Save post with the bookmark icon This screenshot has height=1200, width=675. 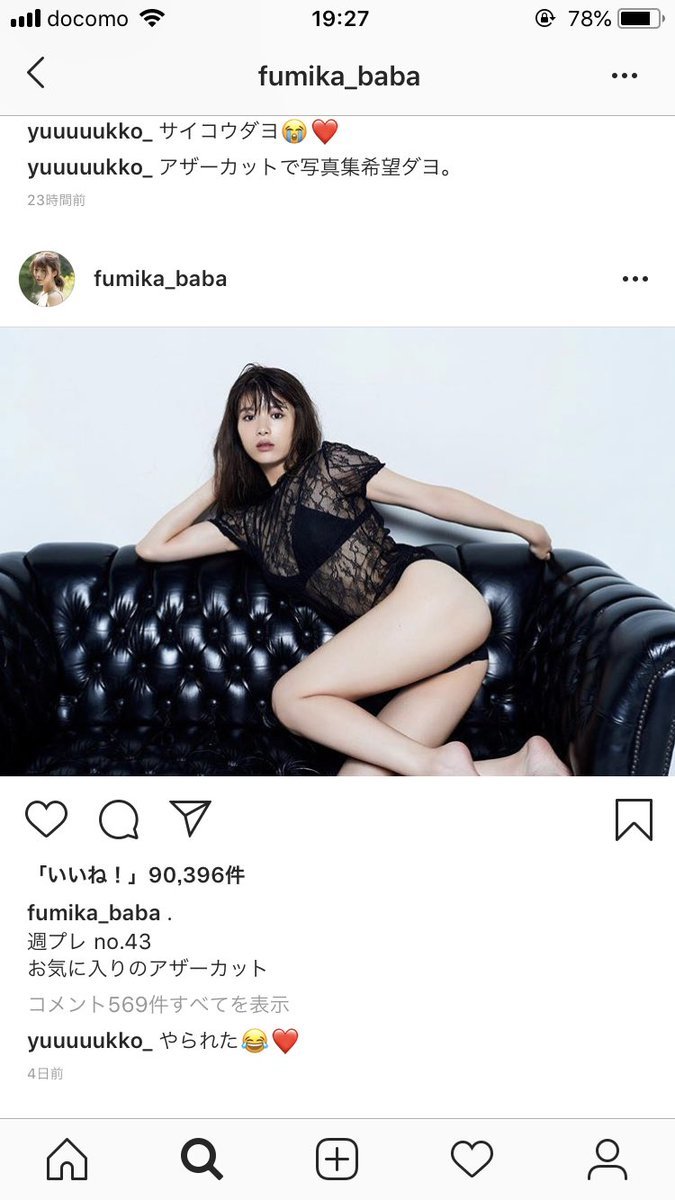coord(633,819)
